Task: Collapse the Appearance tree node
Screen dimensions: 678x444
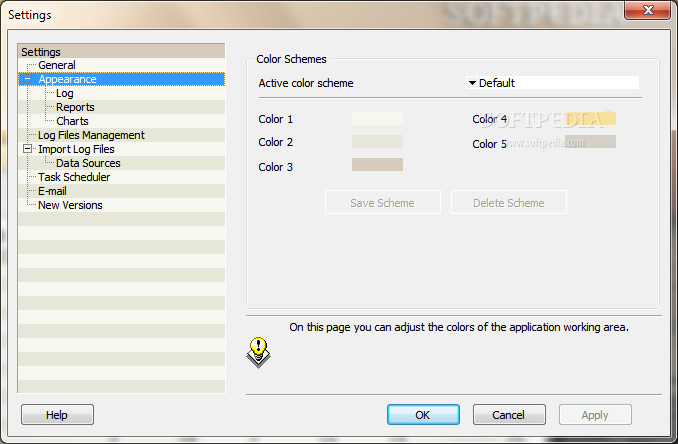Action: pyautogui.click(x=28, y=79)
